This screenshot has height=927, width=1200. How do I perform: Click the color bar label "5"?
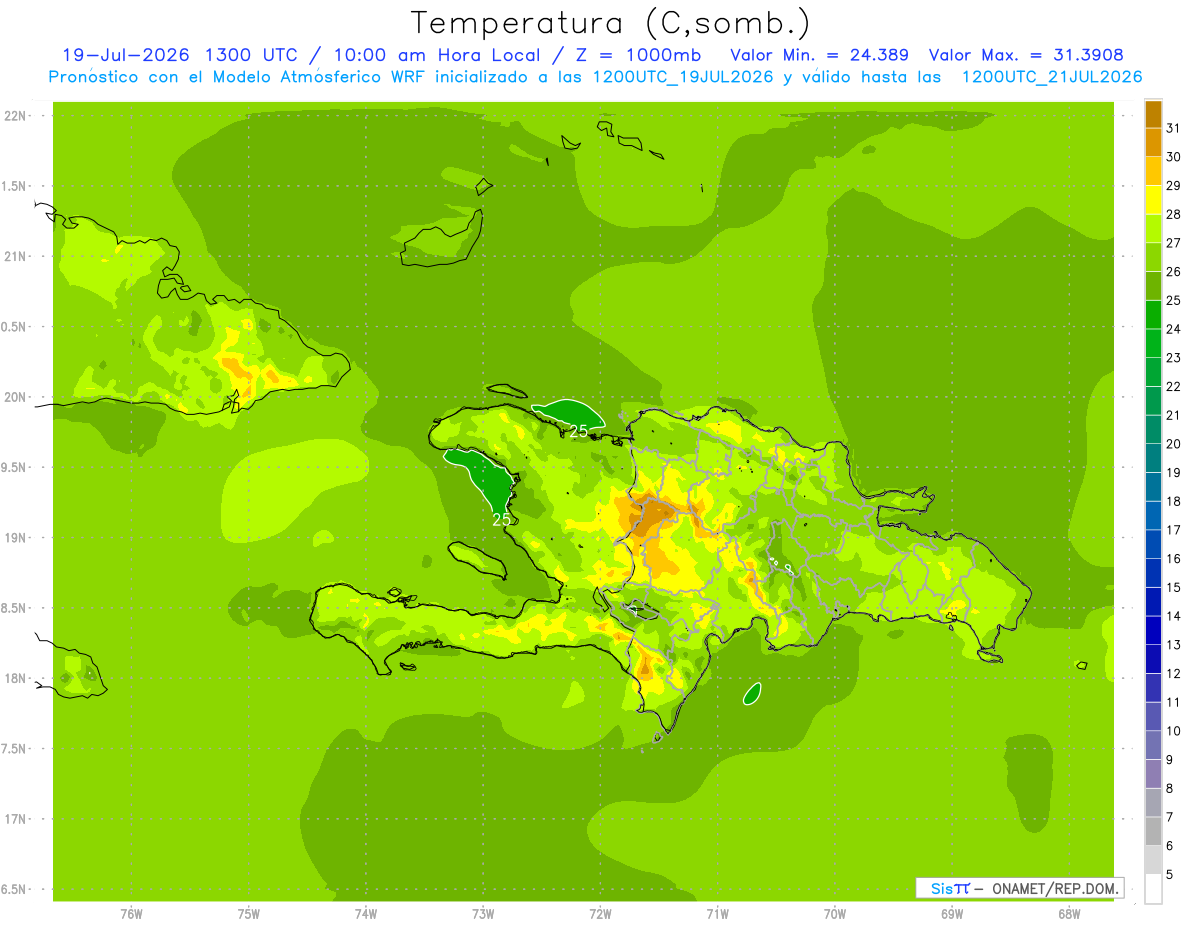pyautogui.click(x=1171, y=875)
